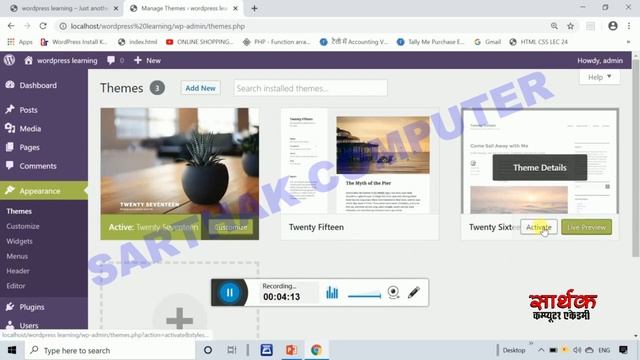Click the Type here to search box
The width and height of the screenshot is (640, 360).
coord(110,350)
